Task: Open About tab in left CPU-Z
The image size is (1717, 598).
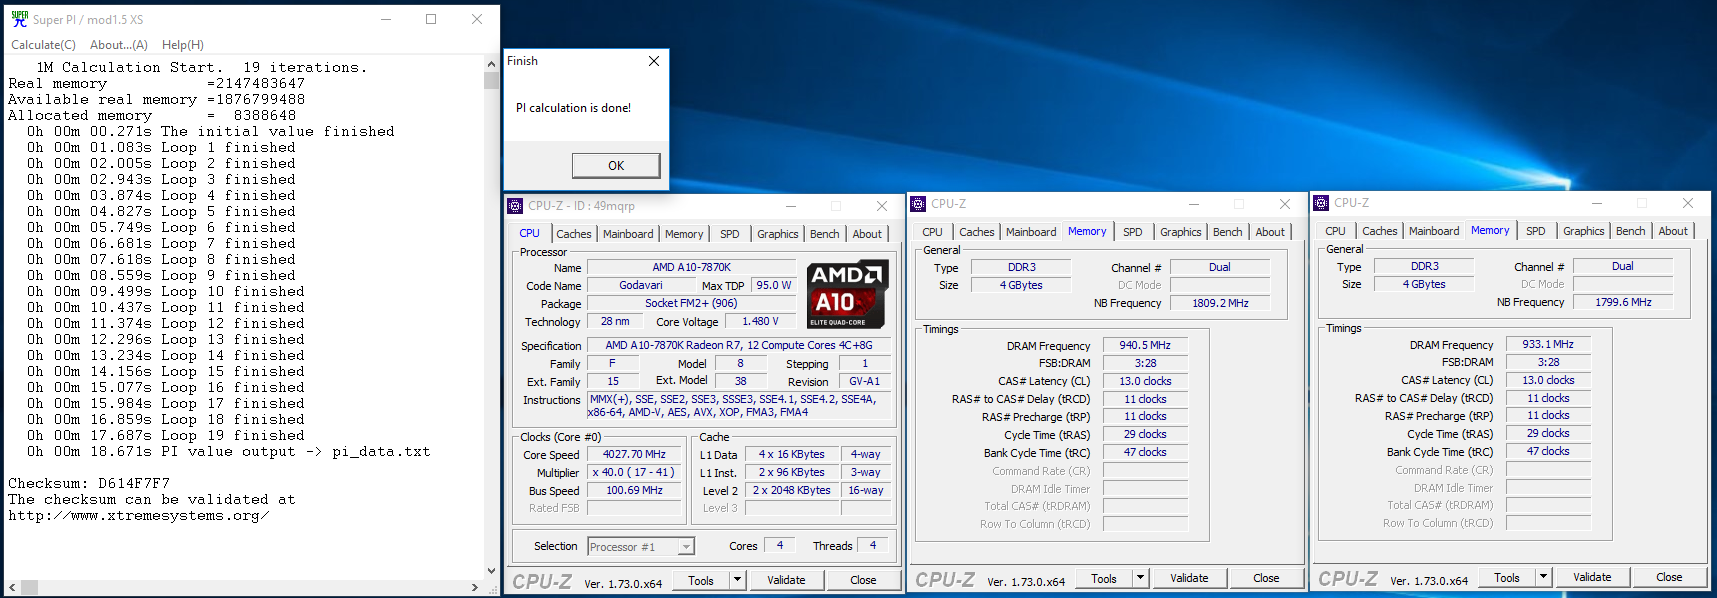Action: [867, 234]
